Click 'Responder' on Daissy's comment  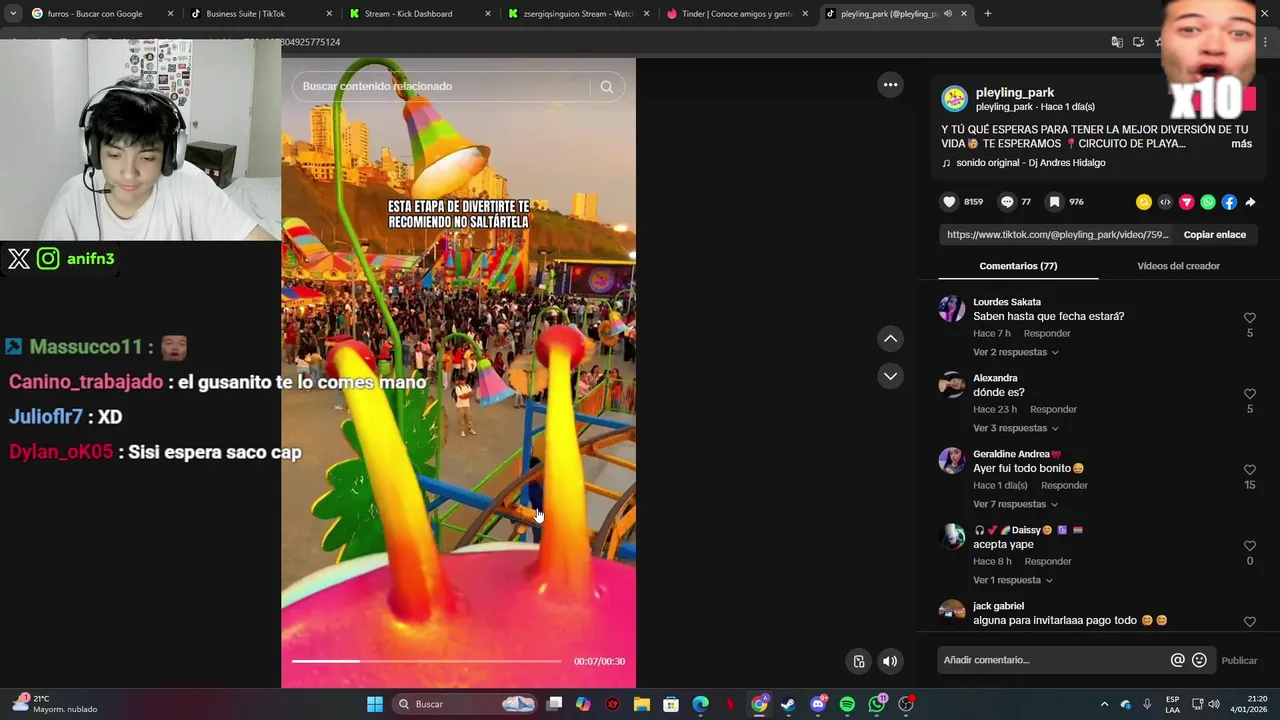tap(1047, 561)
